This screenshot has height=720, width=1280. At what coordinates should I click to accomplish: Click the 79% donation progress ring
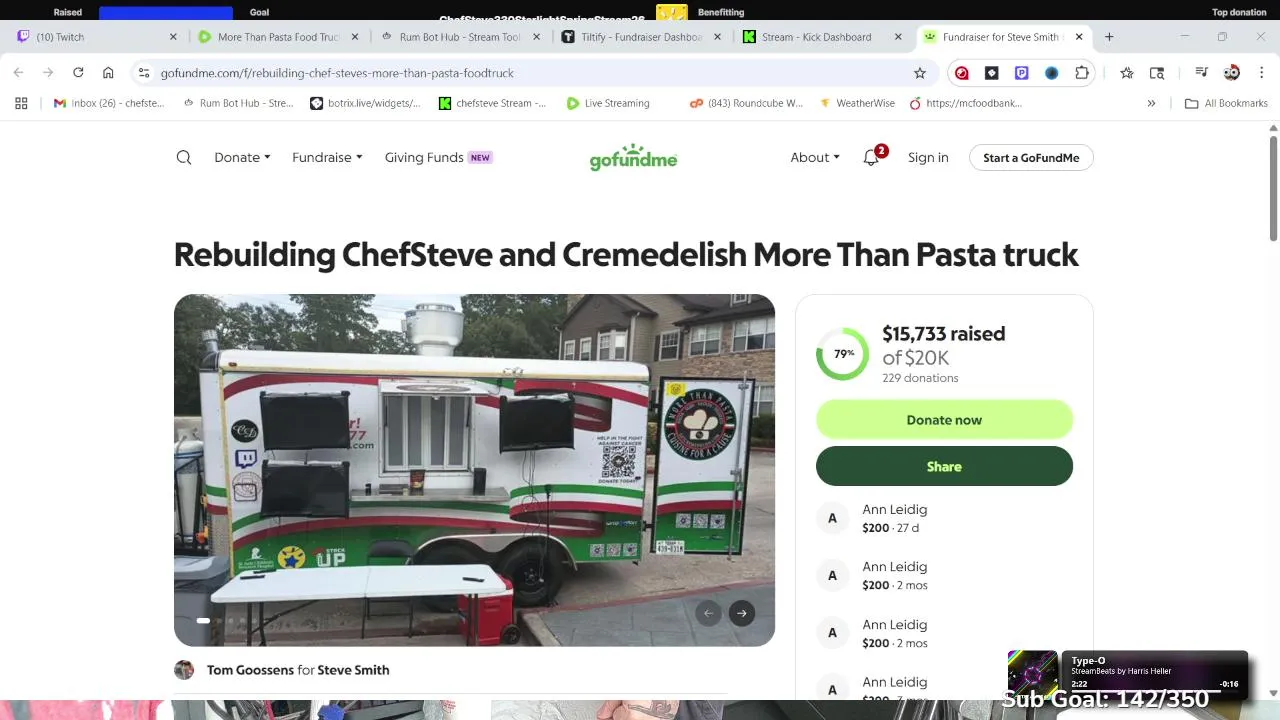click(x=842, y=354)
